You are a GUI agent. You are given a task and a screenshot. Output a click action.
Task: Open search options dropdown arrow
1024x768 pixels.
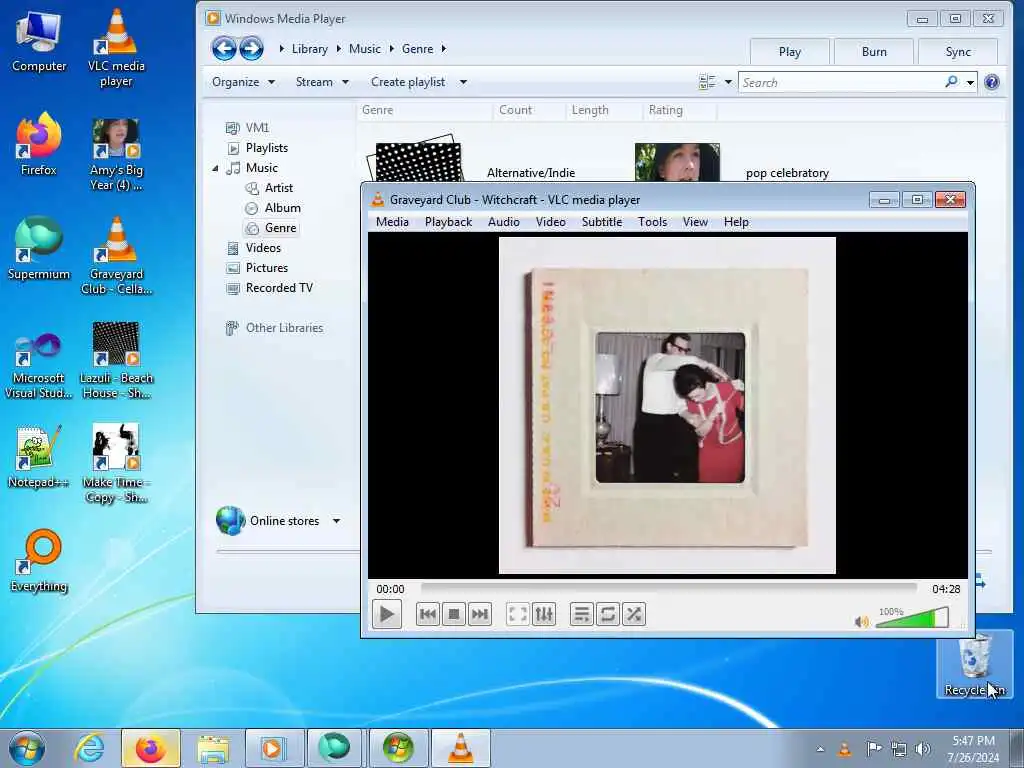(x=970, y=82)
